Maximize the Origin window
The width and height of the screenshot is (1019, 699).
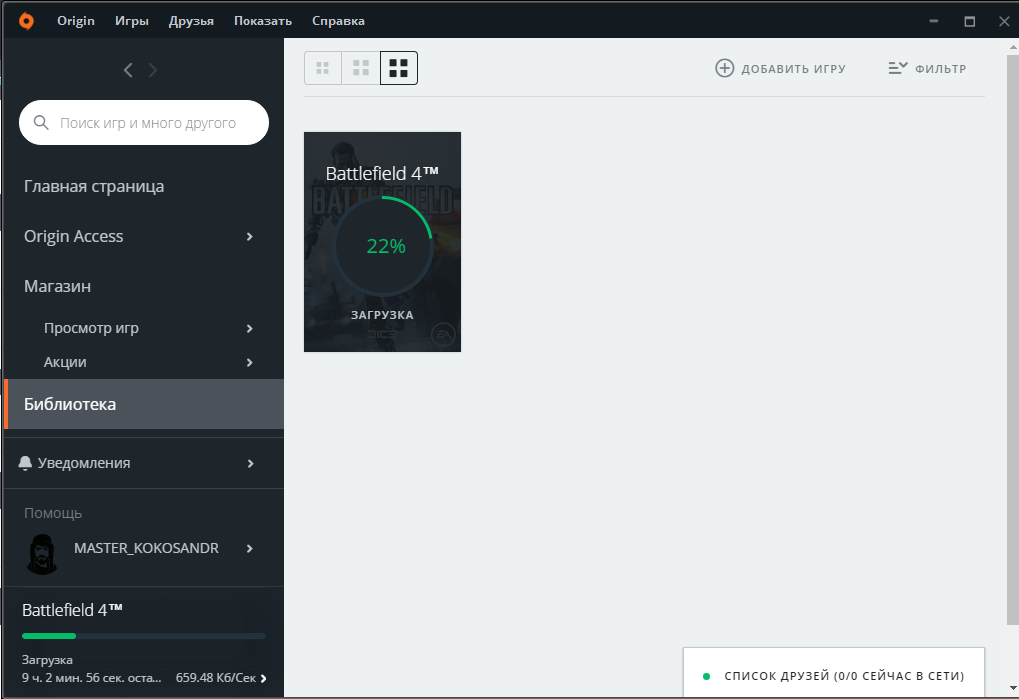click(970, 21)
